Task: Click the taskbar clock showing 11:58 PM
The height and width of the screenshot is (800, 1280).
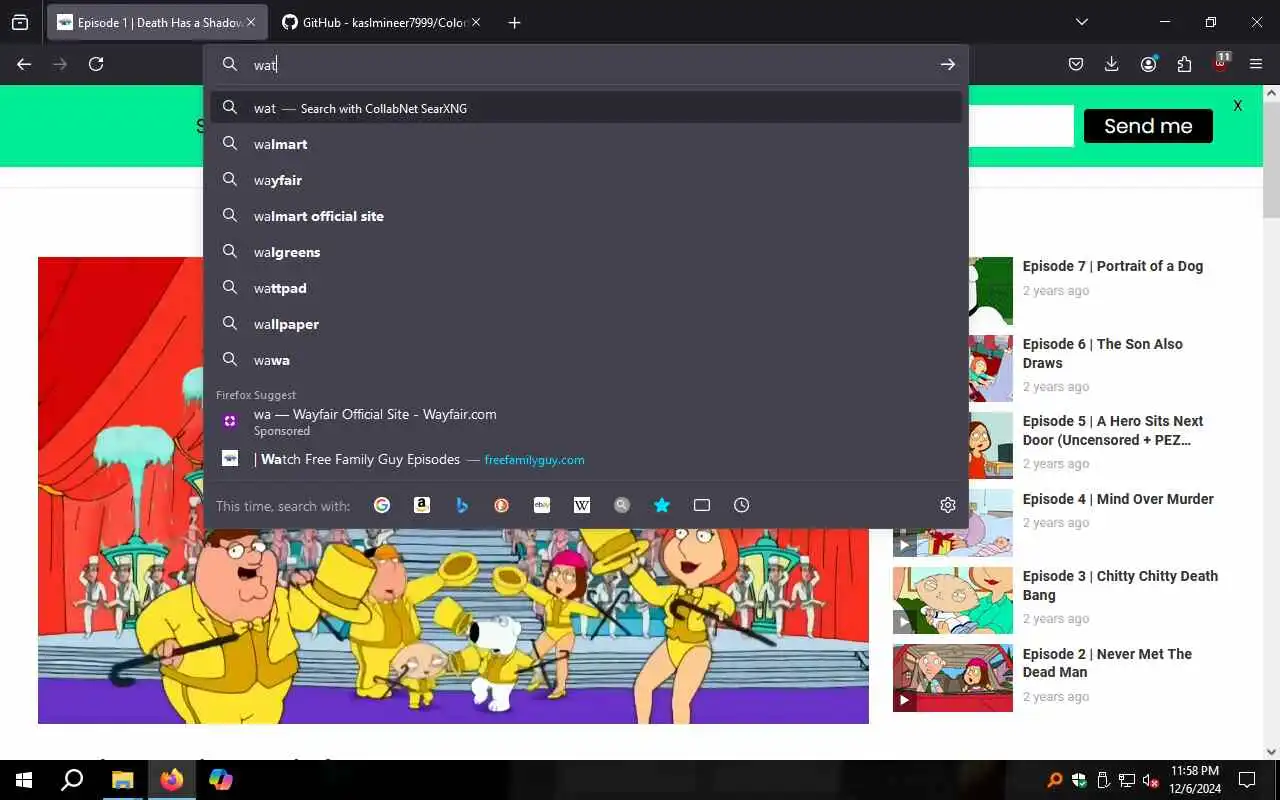Action: click(x=1194, y=780)
